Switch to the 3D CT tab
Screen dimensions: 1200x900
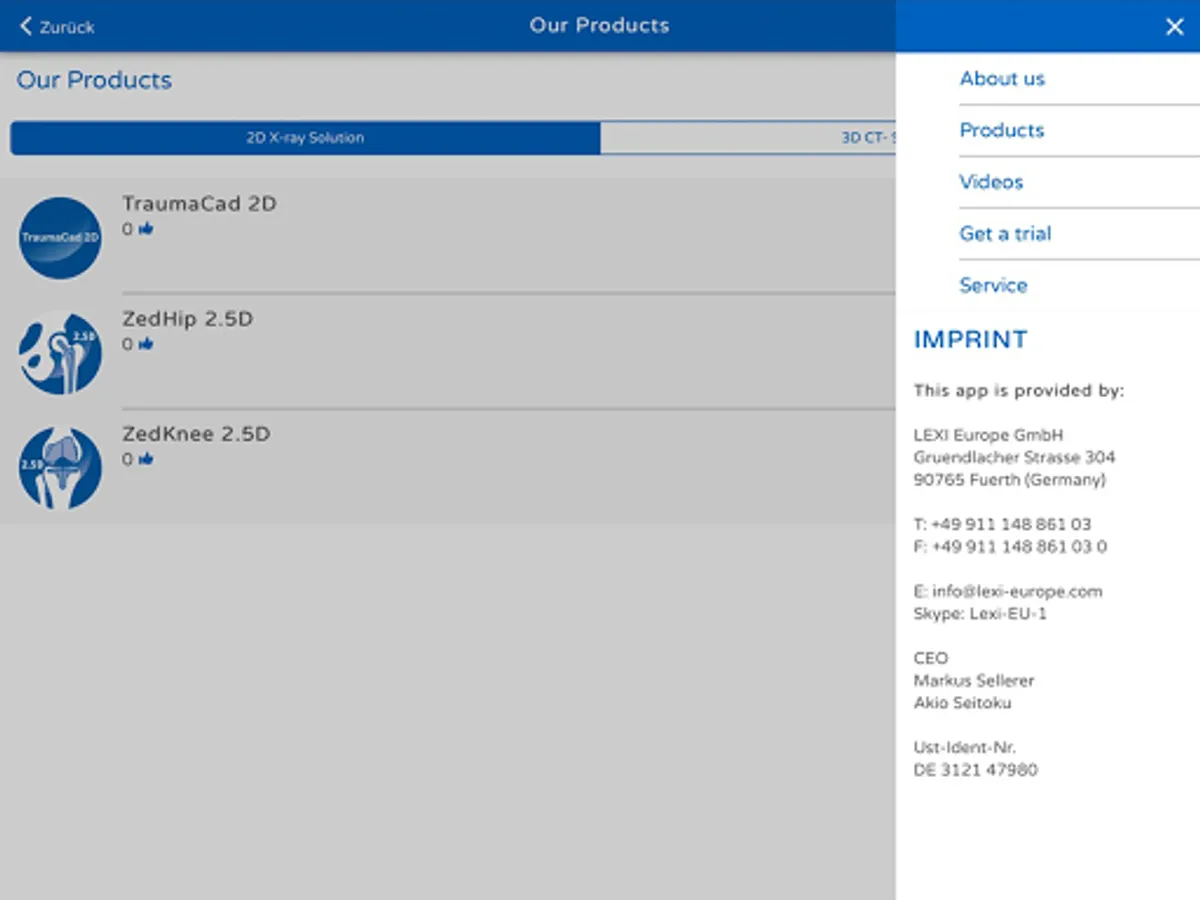point(748,138)
